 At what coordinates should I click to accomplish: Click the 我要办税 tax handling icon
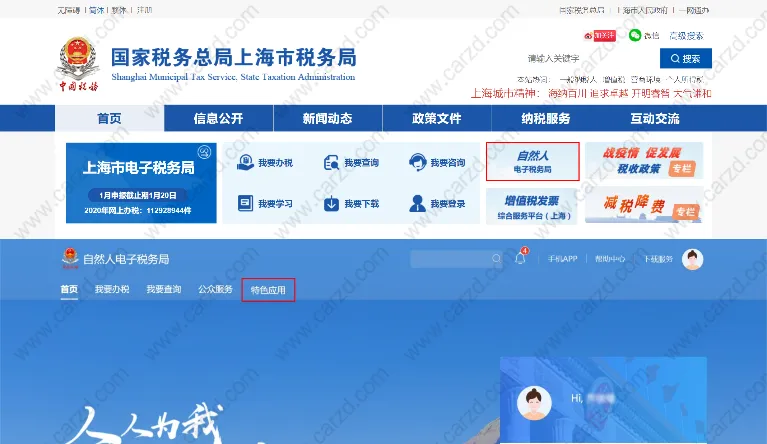tap(245, 162)
